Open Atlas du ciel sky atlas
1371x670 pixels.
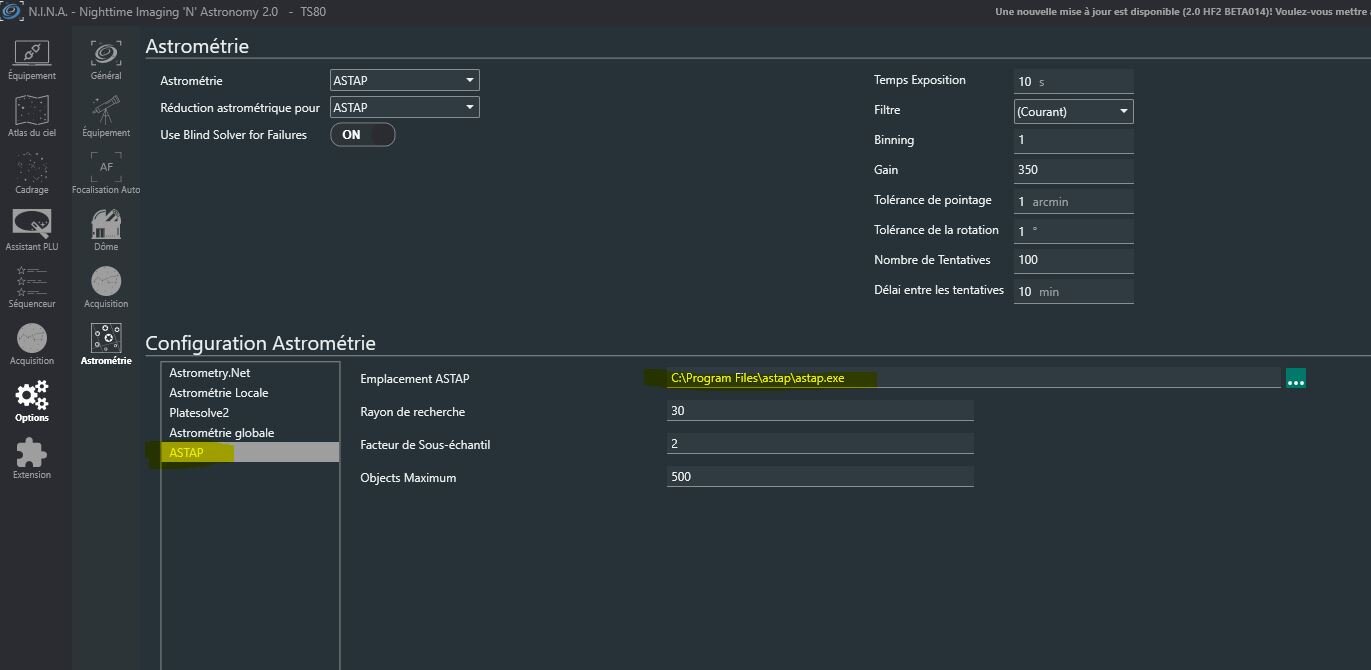point(32,116)
